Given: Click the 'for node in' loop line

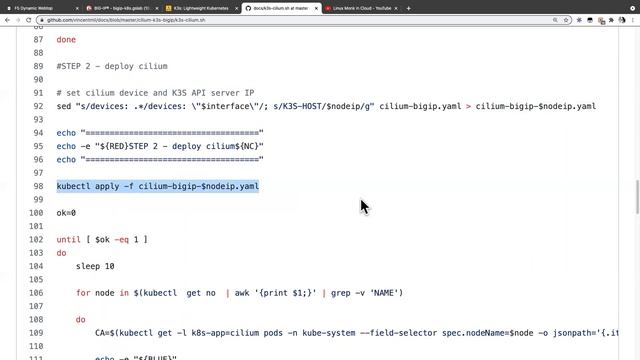Looking at the screenshot, I should pos(239,293).
